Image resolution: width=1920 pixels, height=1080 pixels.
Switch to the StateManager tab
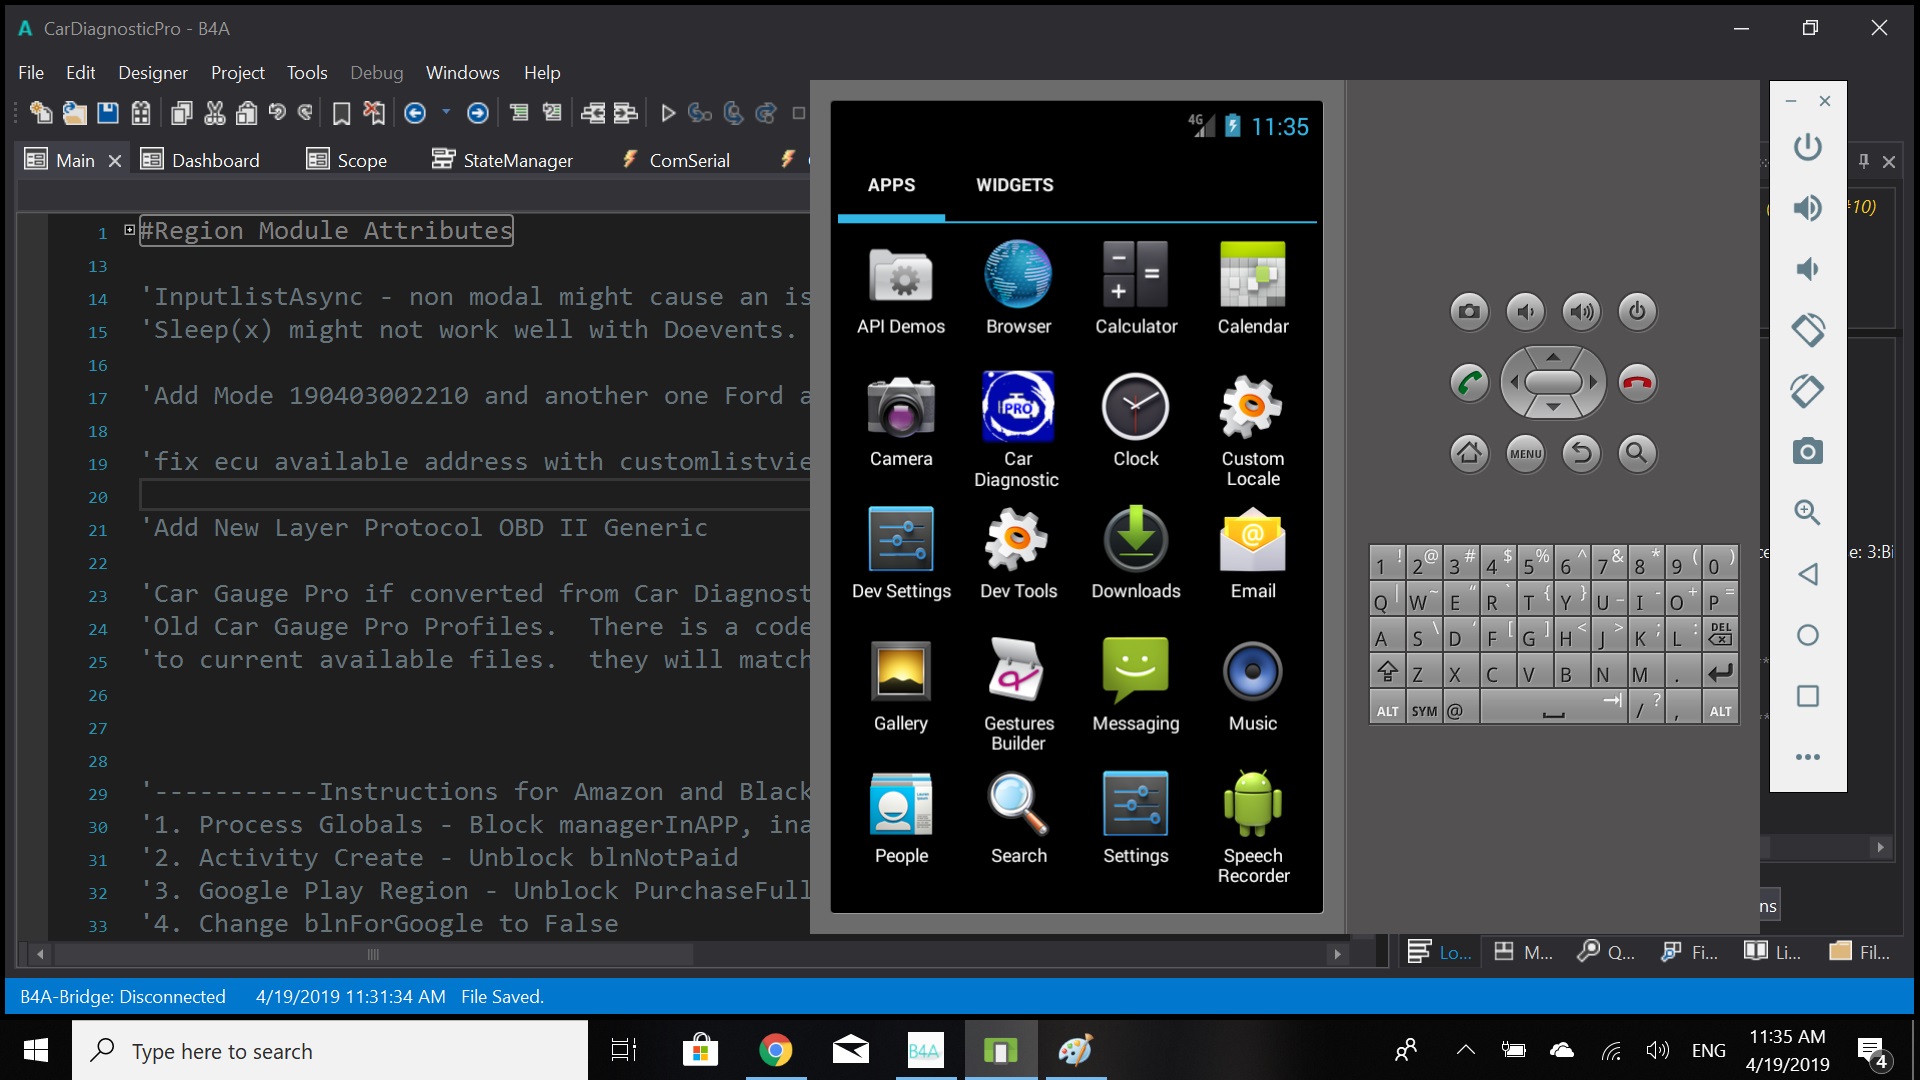(x=502, y=160)
